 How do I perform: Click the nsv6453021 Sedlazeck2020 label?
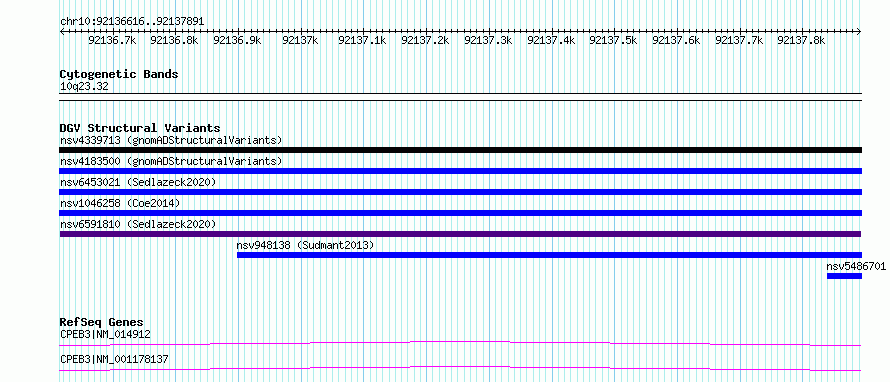click(x=138, y=182)
